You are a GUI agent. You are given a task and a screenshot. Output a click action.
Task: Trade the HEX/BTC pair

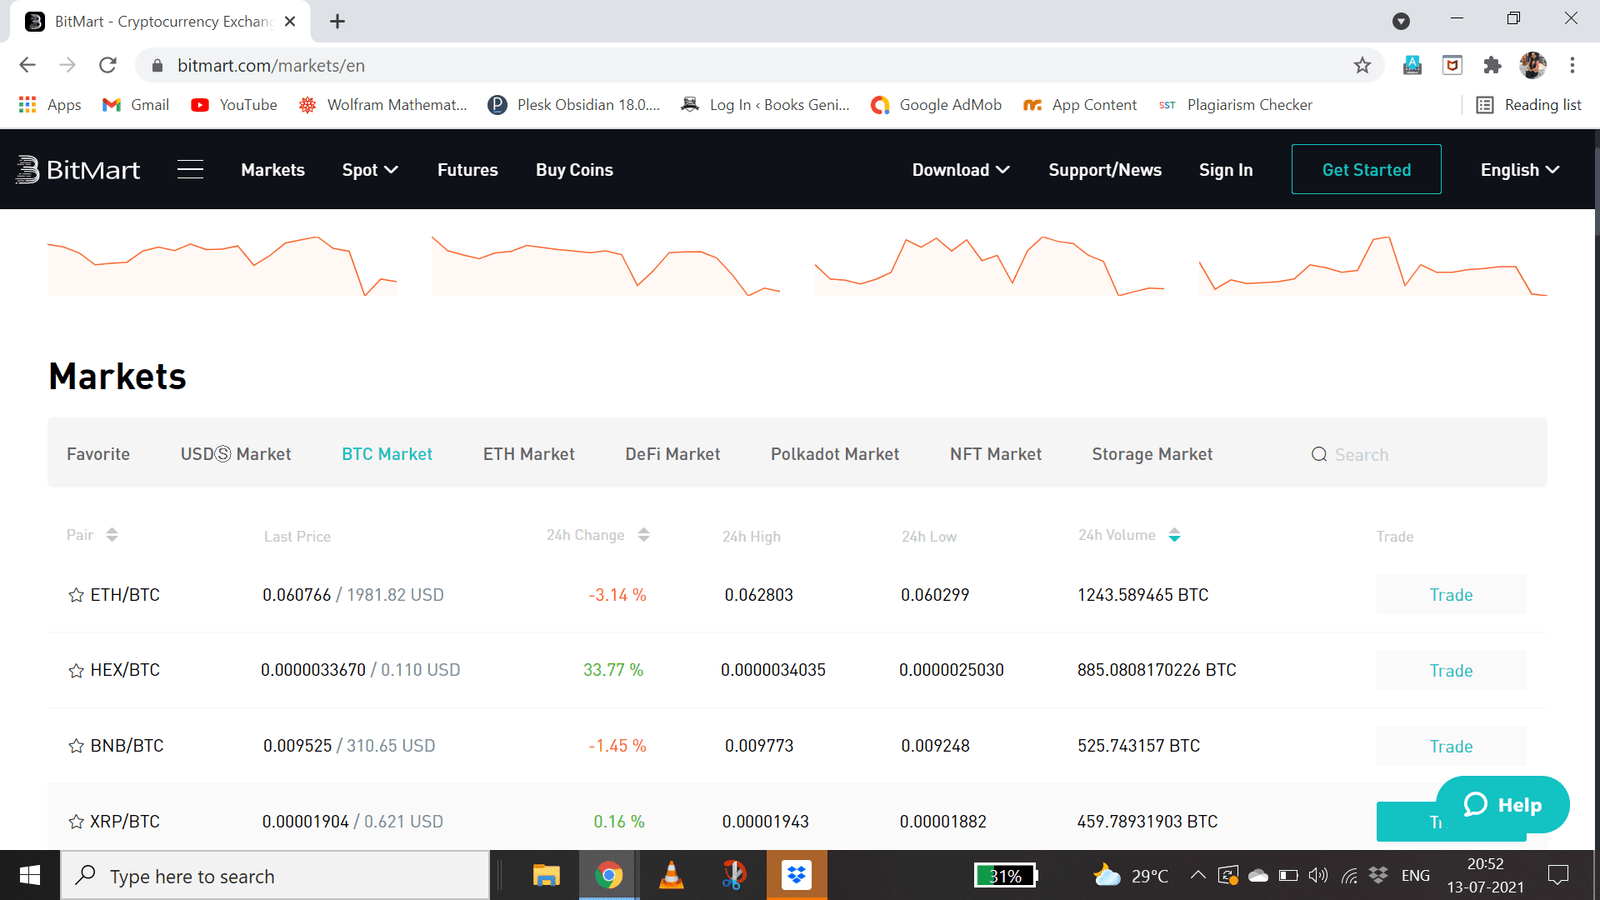pos(1451,671)
